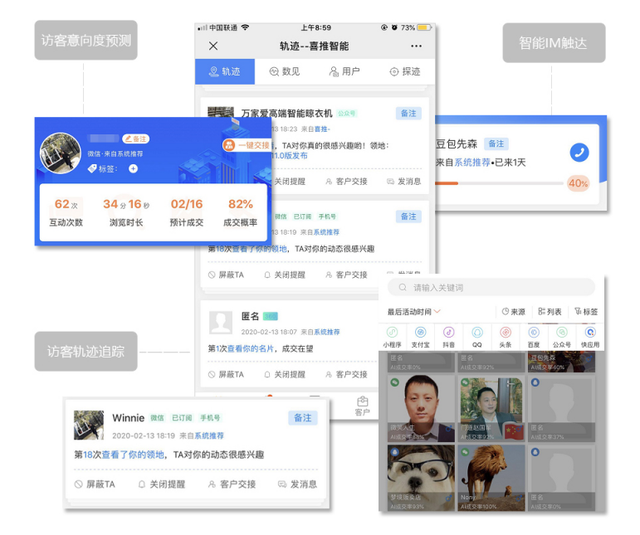Filter by 小程序 source icon

pyautogui.click(x=392, y=337)
